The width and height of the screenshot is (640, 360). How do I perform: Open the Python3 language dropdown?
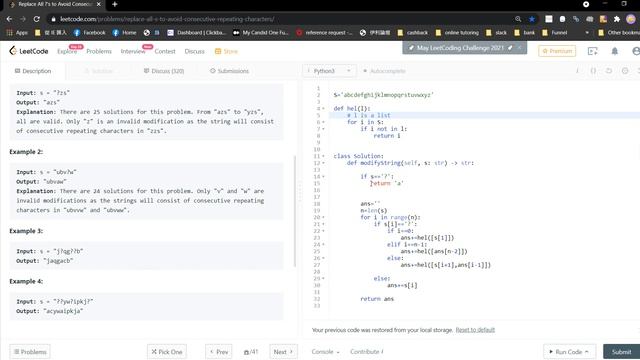point(329,71)
